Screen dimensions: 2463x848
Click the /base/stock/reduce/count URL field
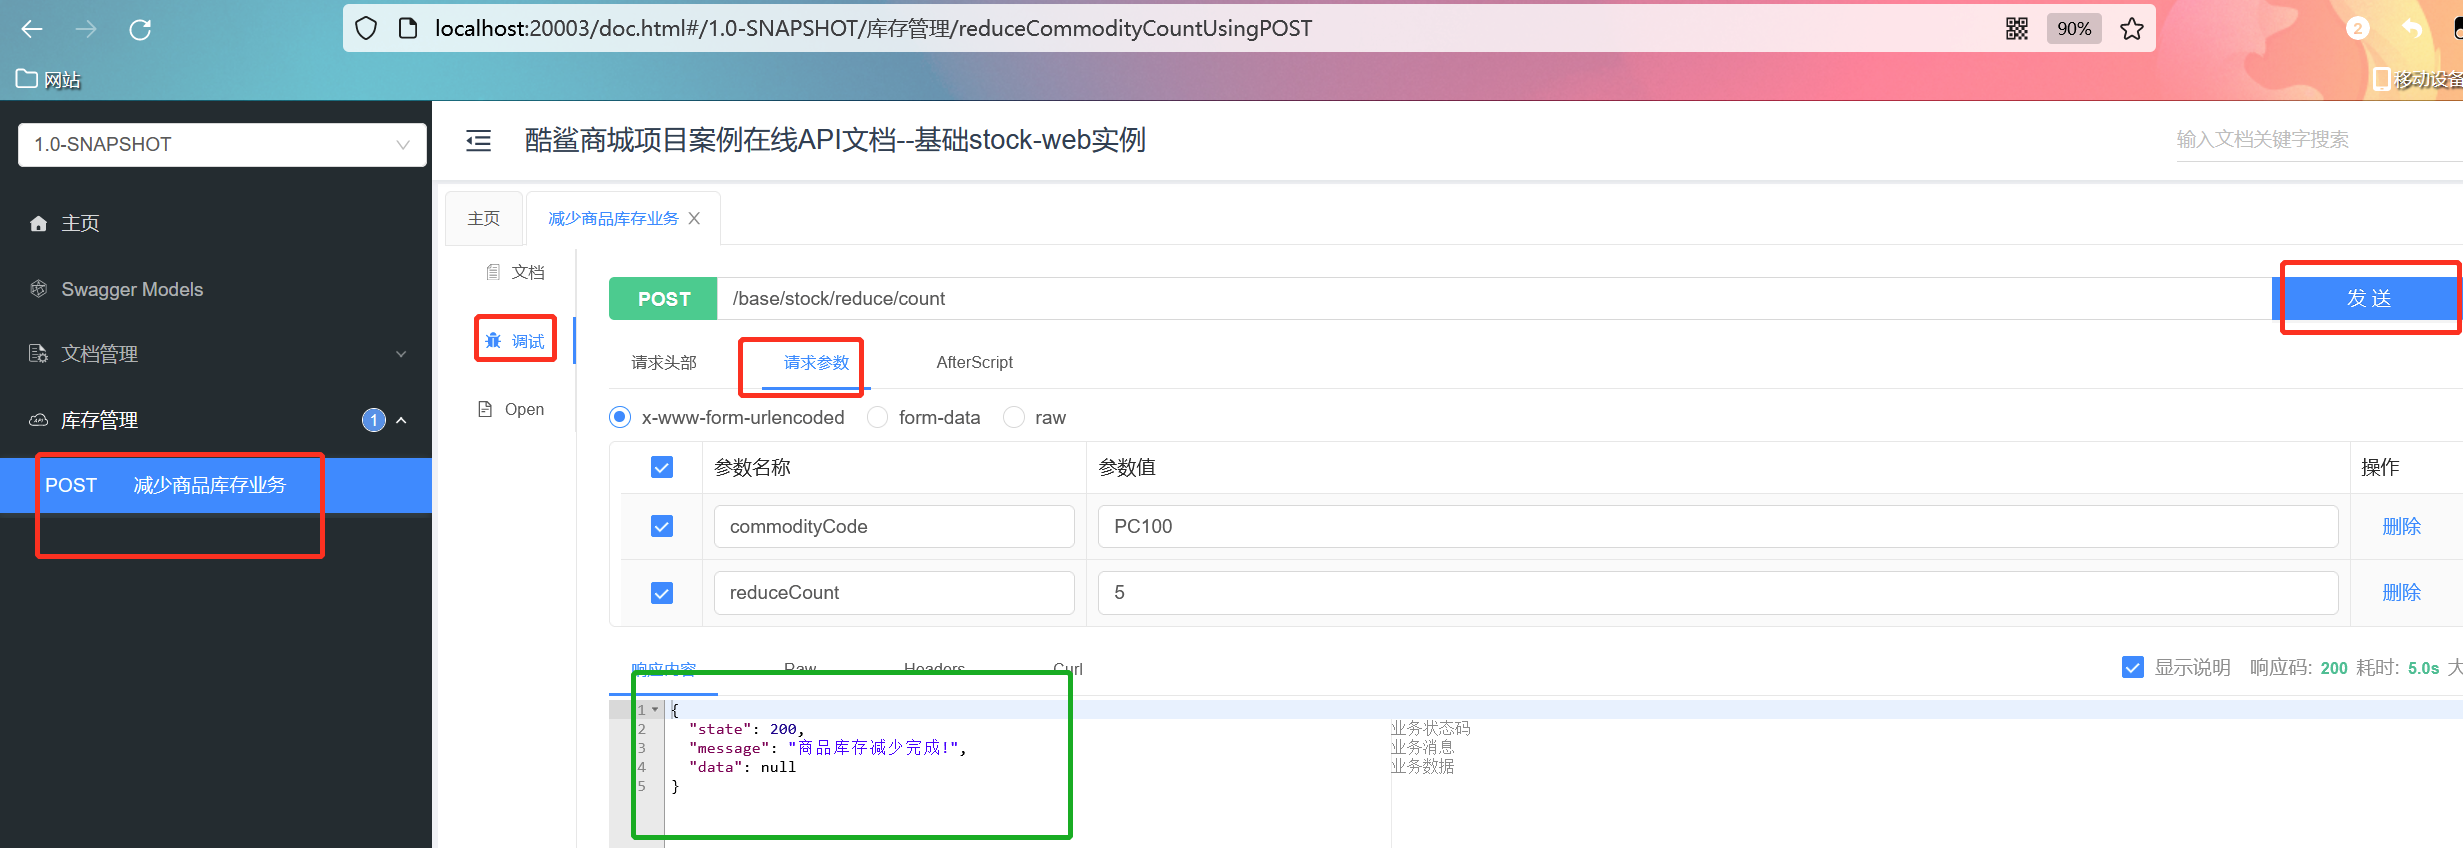click(x=1494, y=298)
